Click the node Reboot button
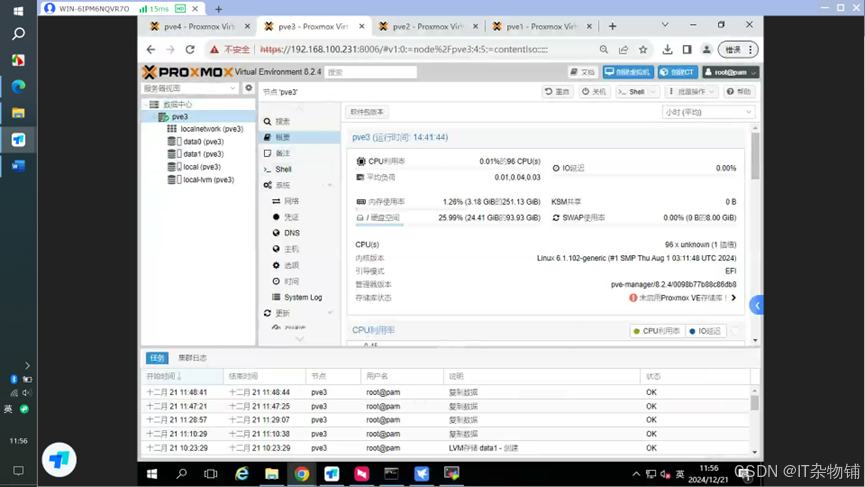This screenshot has width=865, height=487. 557,92
